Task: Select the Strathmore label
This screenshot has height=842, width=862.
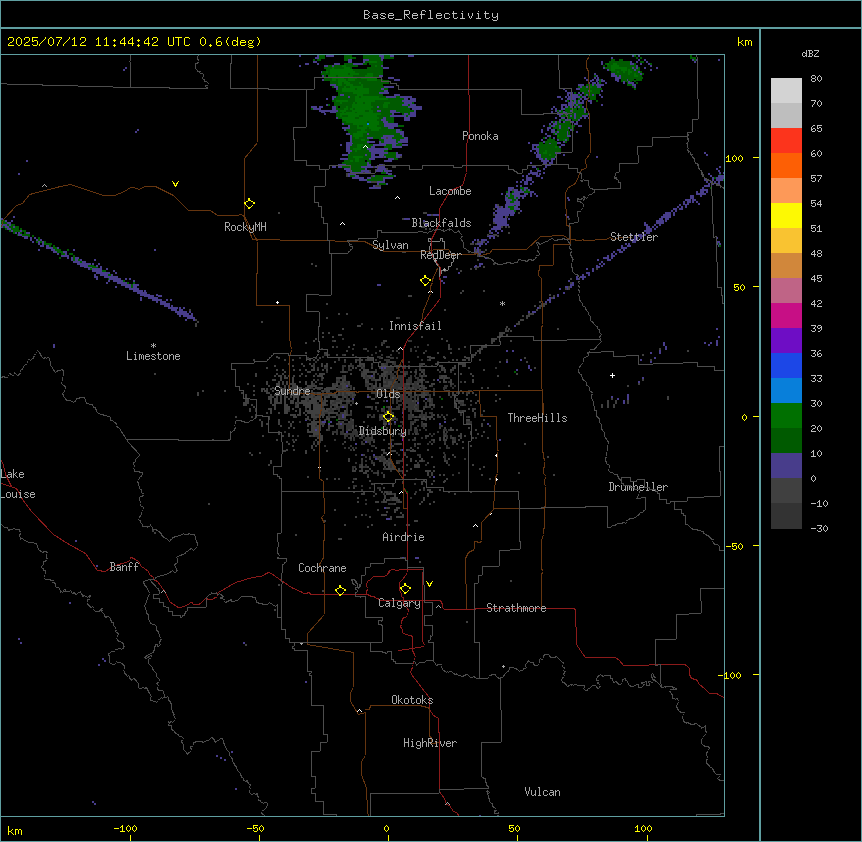Action: pos(516,608)
